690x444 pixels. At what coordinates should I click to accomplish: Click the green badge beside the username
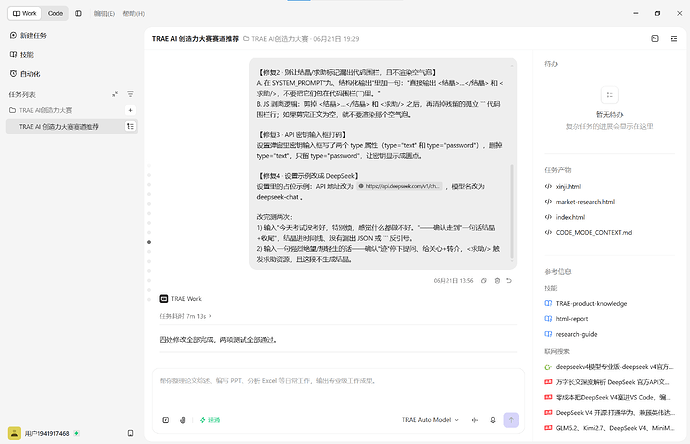pos(77,433)
